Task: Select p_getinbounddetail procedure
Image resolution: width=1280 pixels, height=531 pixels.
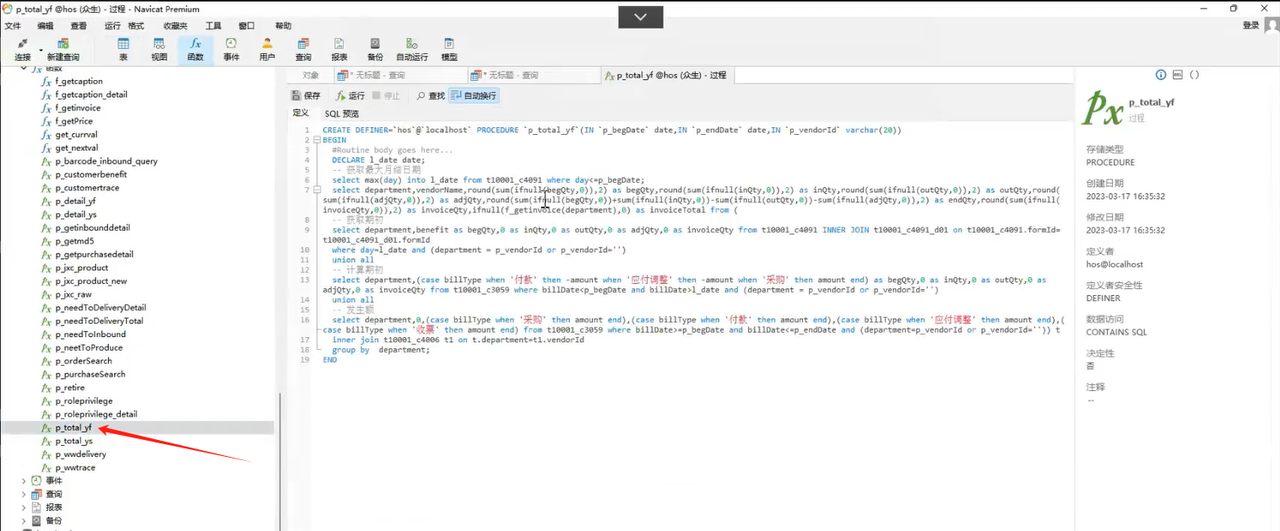Action: point(92,228)
